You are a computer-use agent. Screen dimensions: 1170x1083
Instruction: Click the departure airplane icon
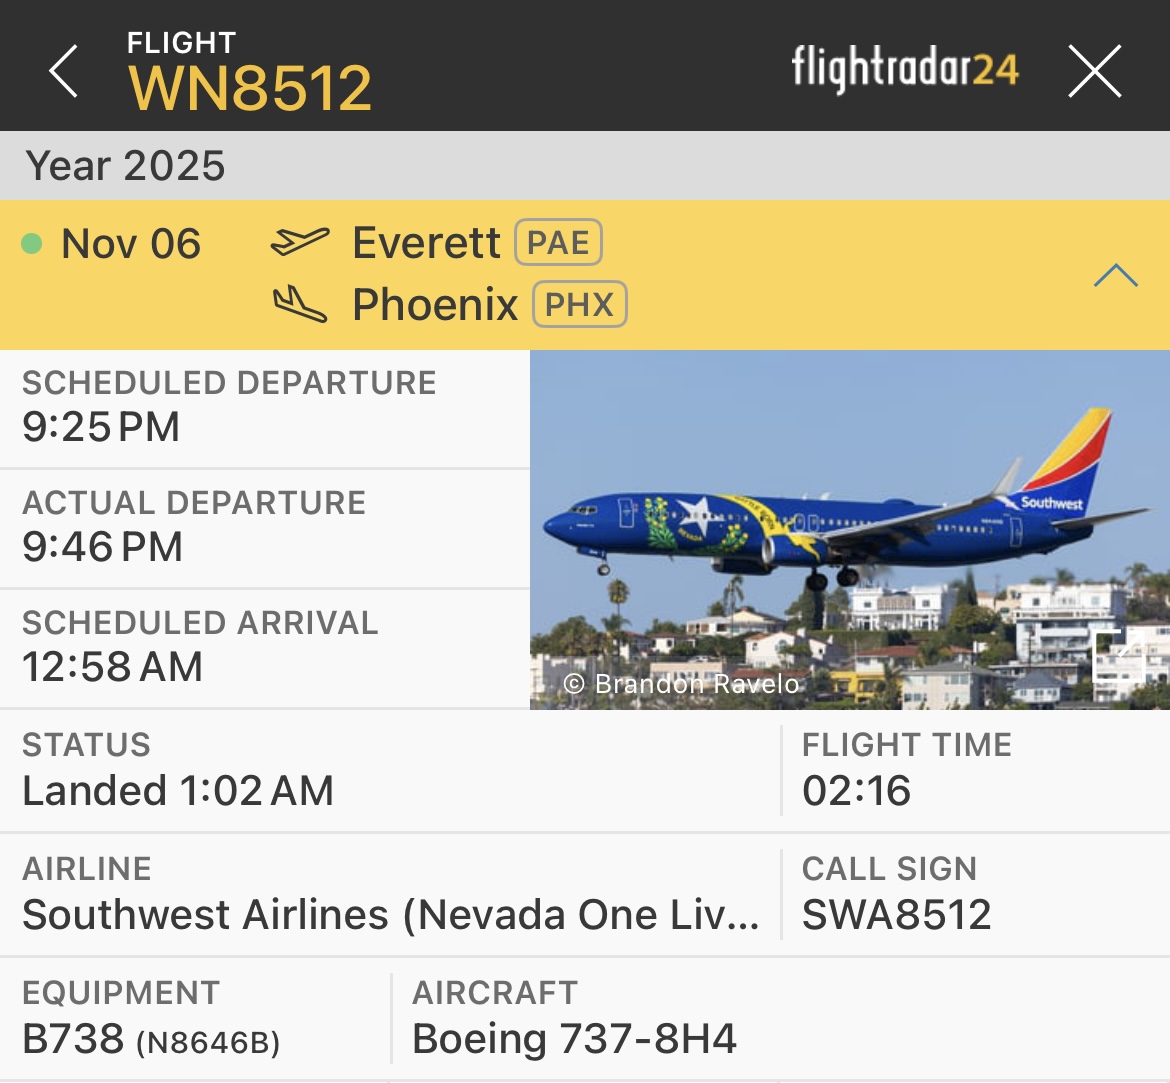coord(299,242)
